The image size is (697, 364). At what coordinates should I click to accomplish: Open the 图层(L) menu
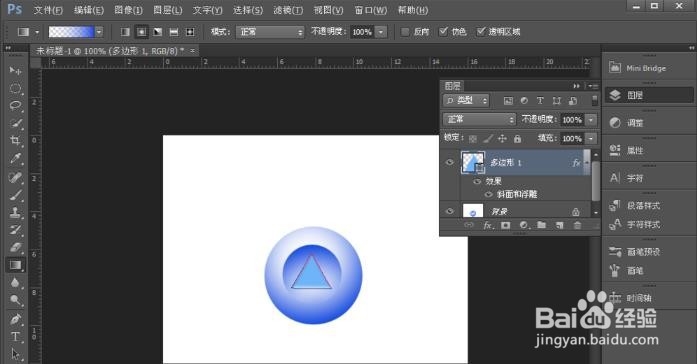coord(168,10)
